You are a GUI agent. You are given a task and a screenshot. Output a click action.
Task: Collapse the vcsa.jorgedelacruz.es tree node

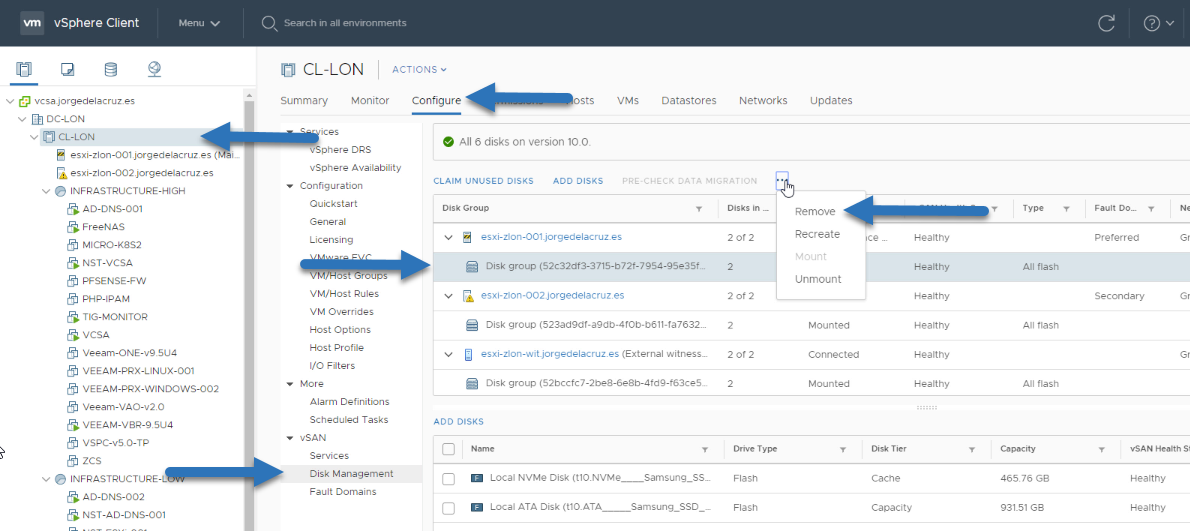[x=10, y=101]
